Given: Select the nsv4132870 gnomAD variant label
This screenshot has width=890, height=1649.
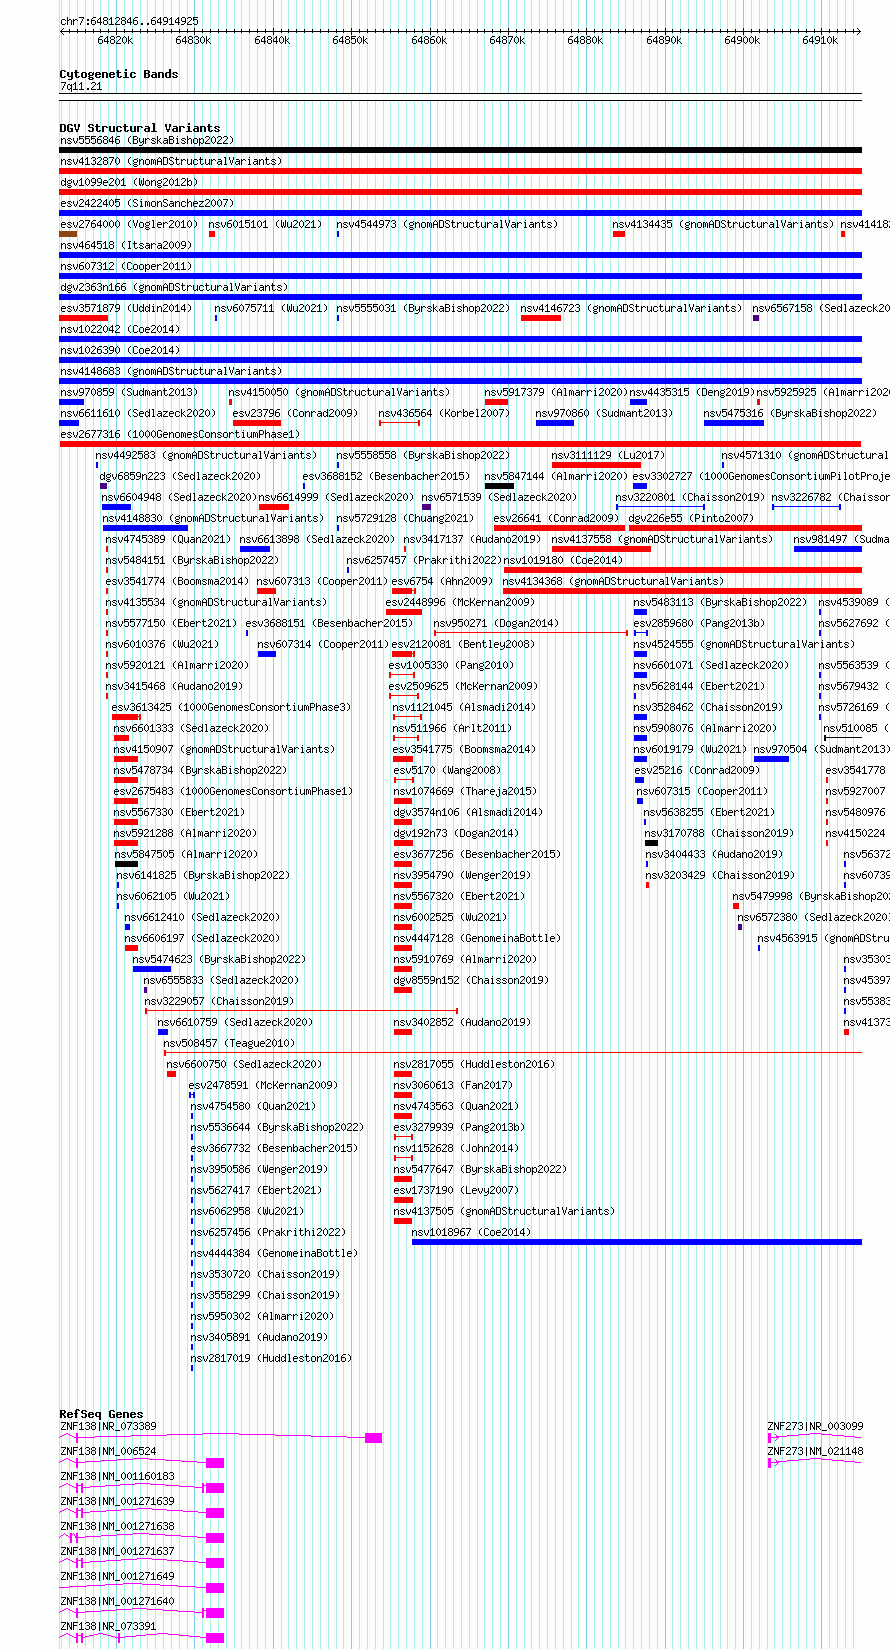Looking at the screenshot, I should [x=171, y=161].
